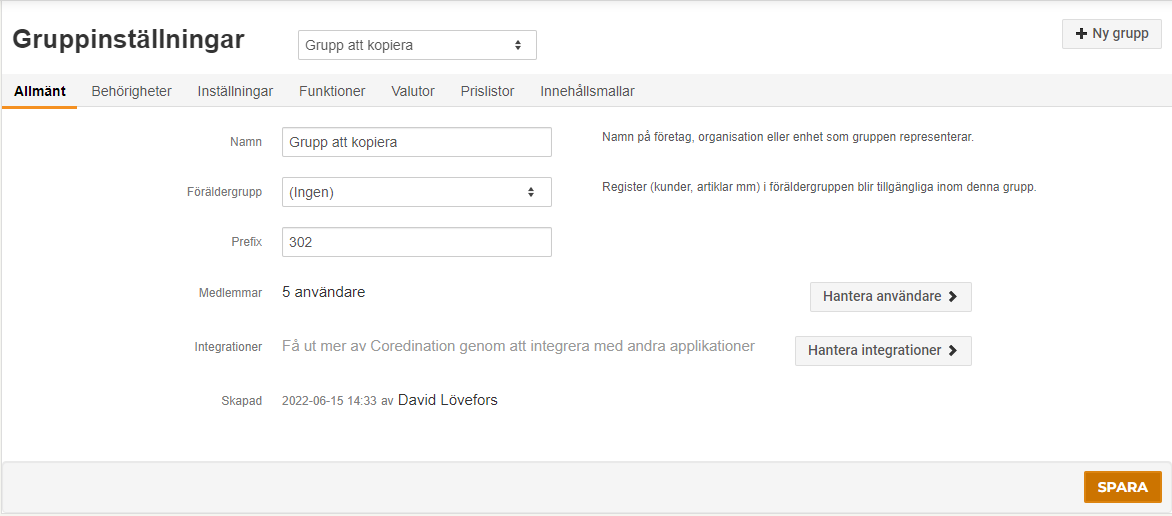The height and width of the screenshot is (516, 1172).
Task: Select the Valutor tab
Action: pos(413,92)
